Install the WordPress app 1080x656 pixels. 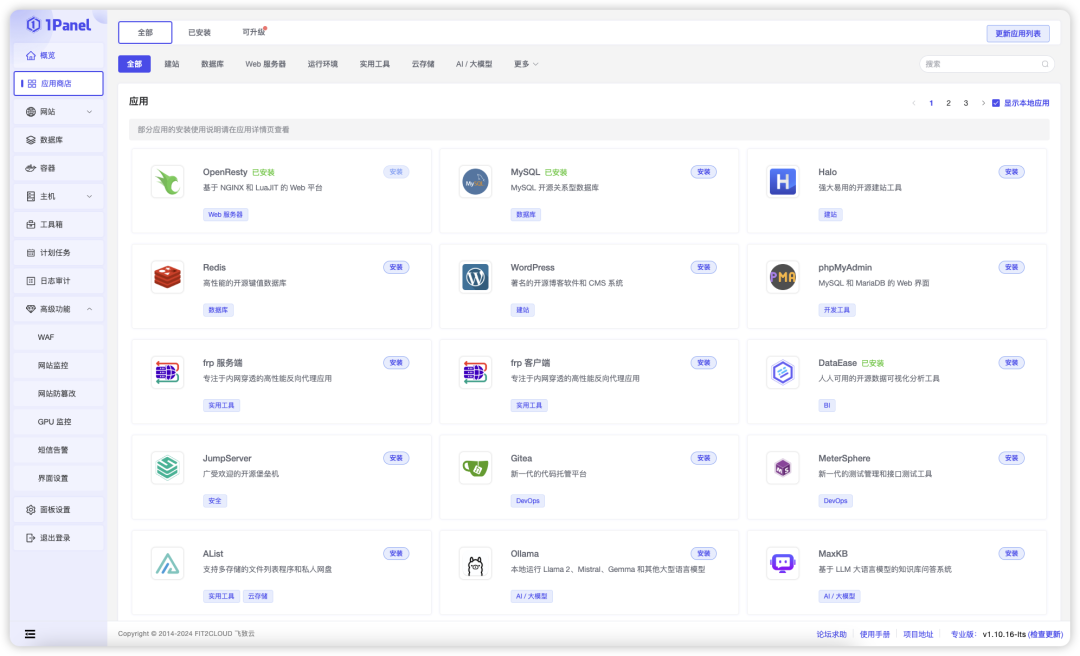(703, 267)
